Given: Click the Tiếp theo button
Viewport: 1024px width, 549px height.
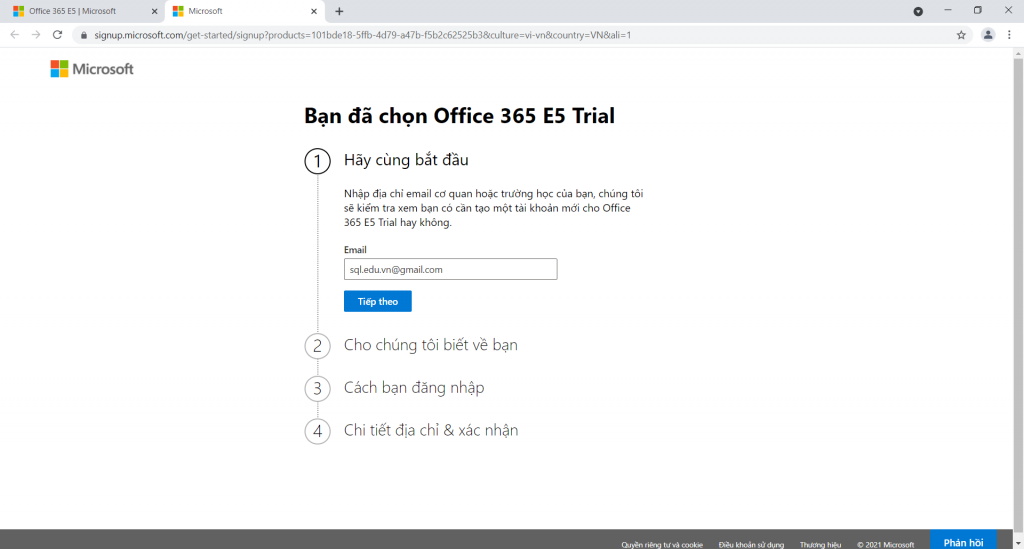Looking at the screenshot, I should pyautogui.click(x=377, y=301).
